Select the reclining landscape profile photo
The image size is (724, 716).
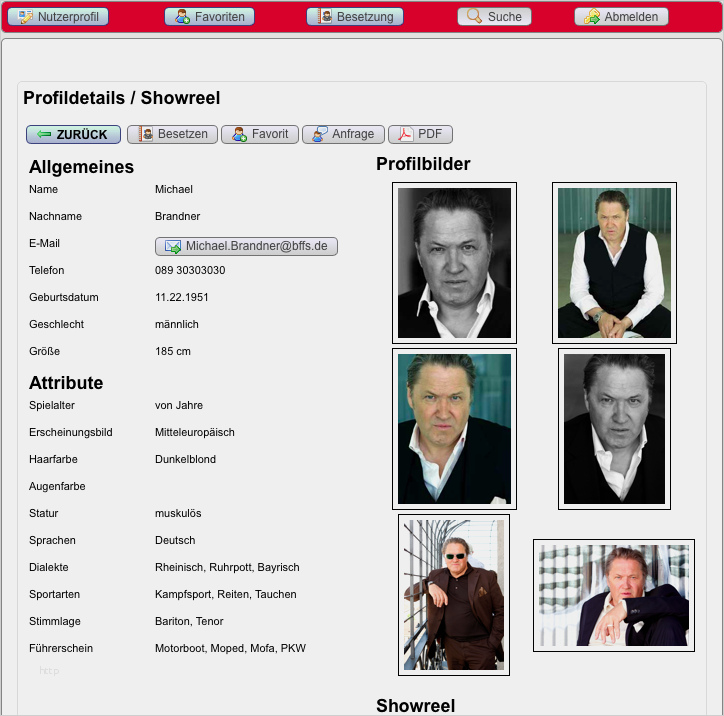tap(613, 595)
